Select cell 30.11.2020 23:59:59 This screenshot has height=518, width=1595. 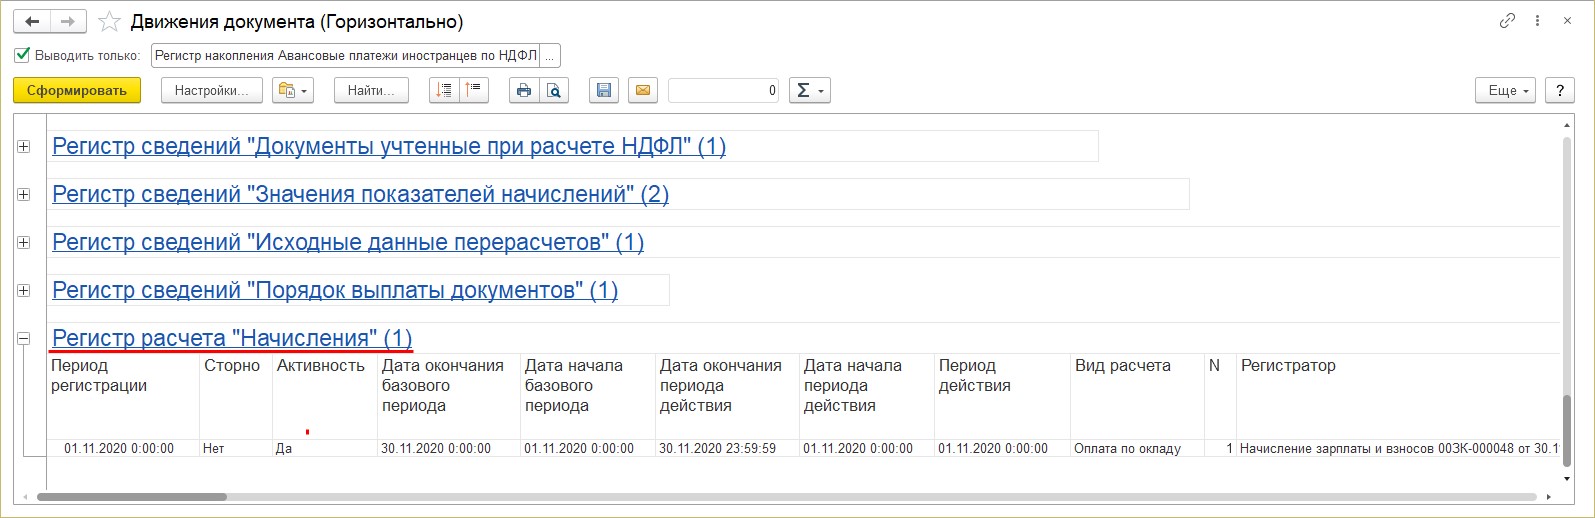(727, 448)
